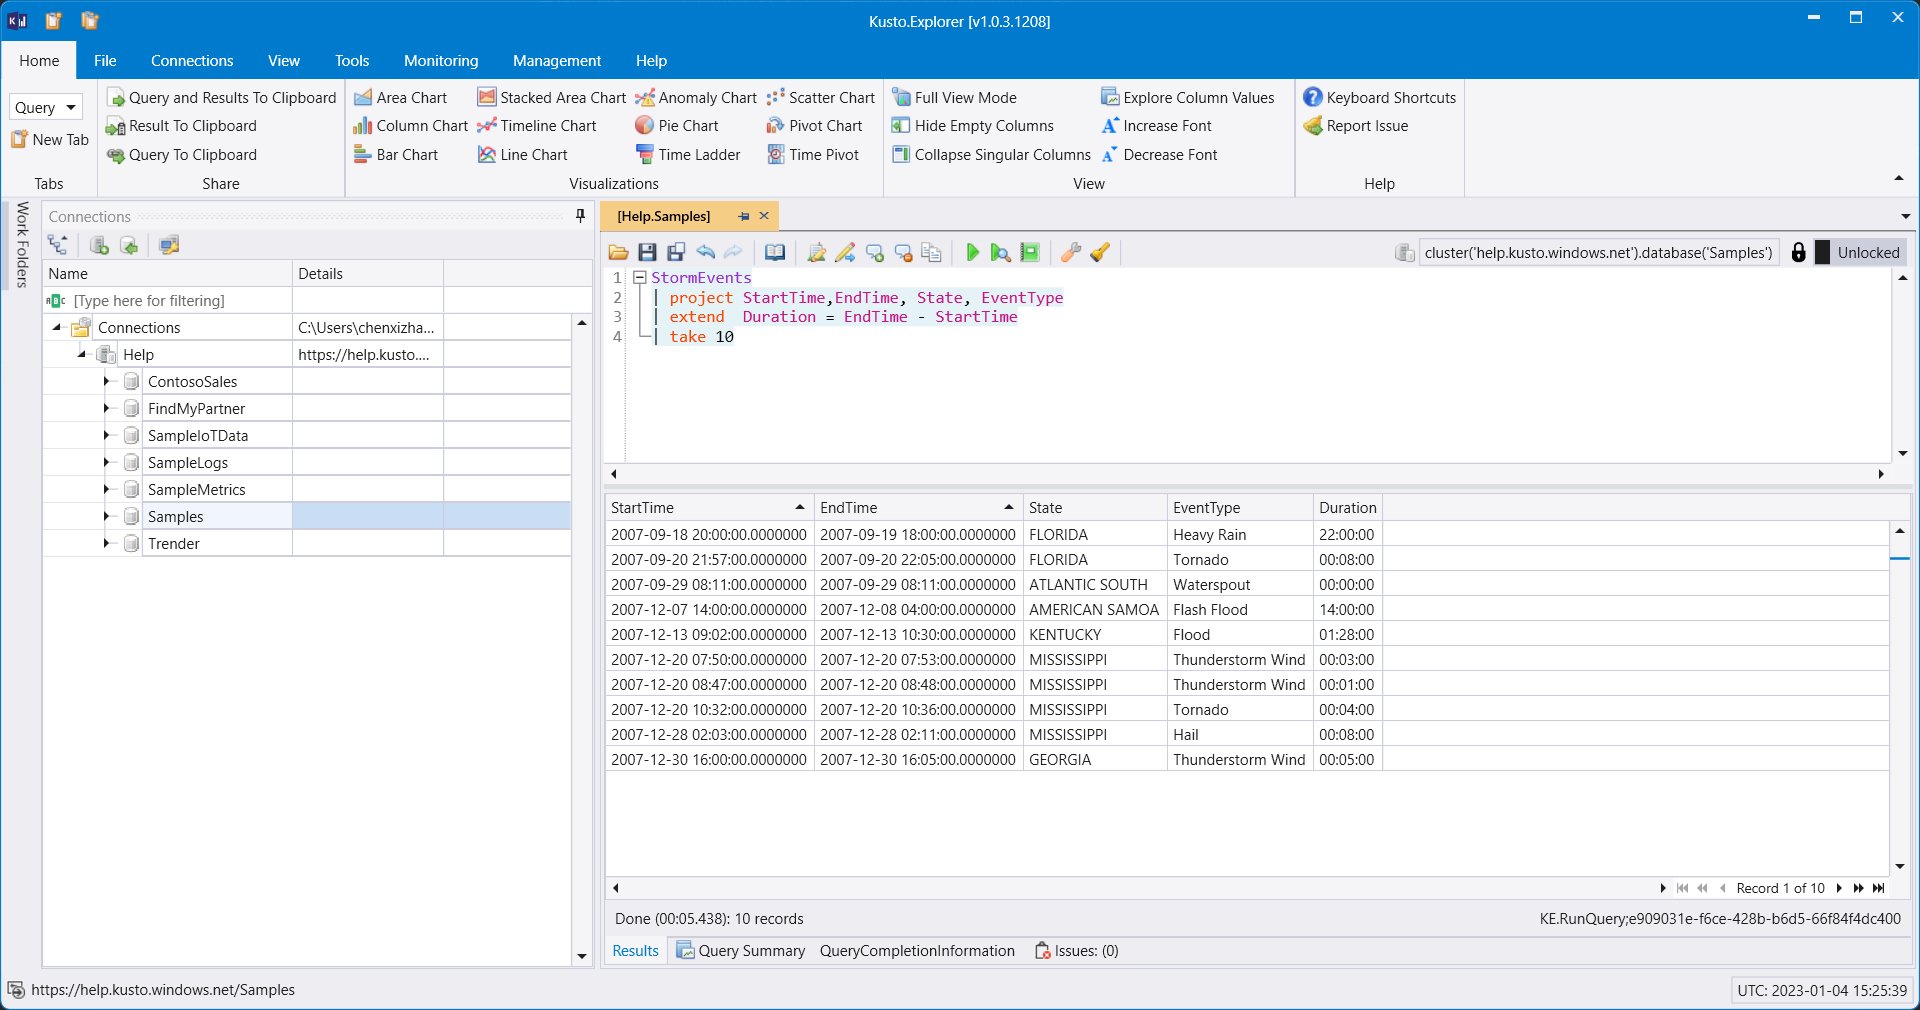This screenshot has height=1010, width=1920.
Task: Toggle Full View Mode
Action: [954, 97]
